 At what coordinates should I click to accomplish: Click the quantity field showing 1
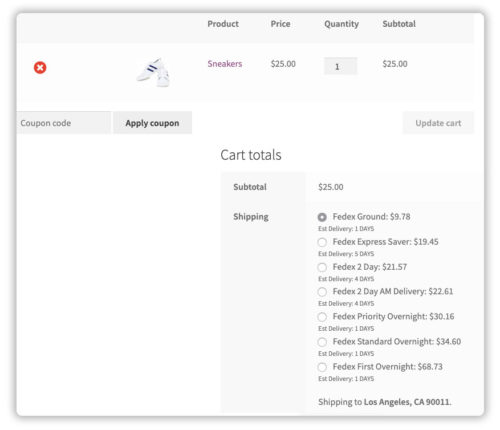click(340, 66)
